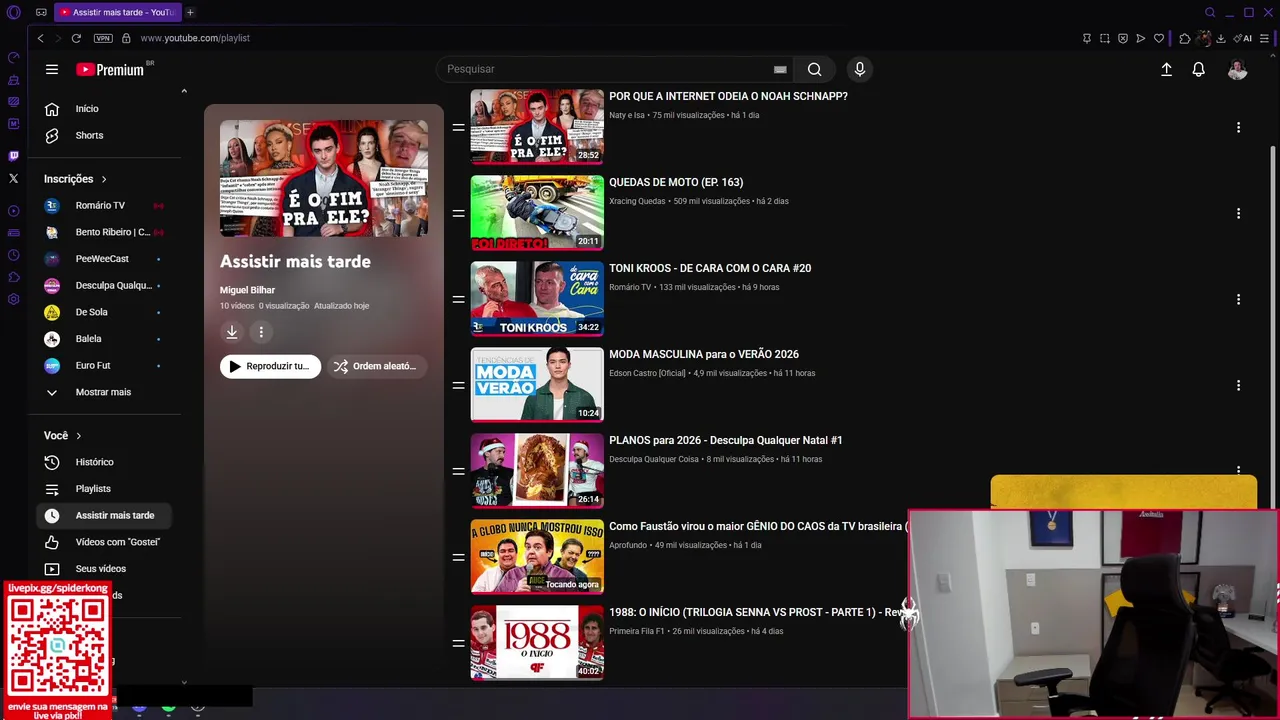Open Miguel Bilhar channel link
Image resolution: width=1280 pixels, height=720 pixels.
(247, 290)
